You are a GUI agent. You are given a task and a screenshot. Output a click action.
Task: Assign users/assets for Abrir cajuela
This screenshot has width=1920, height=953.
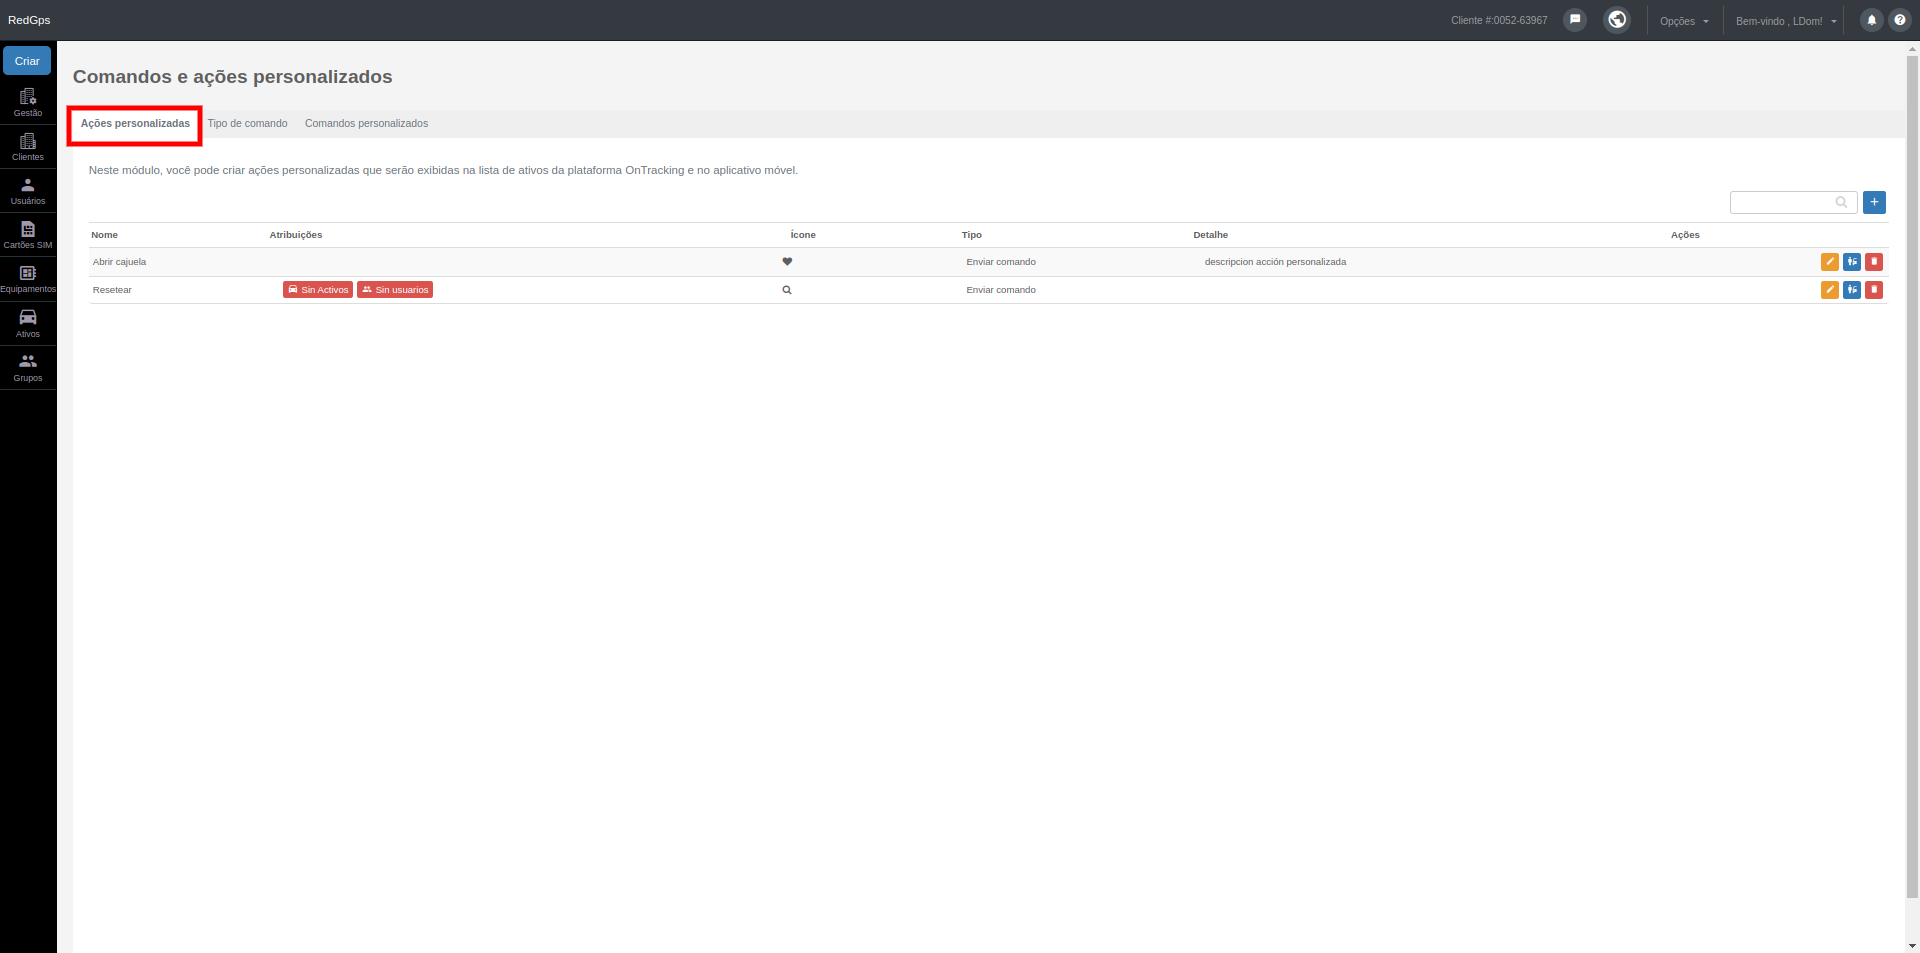1852,262
